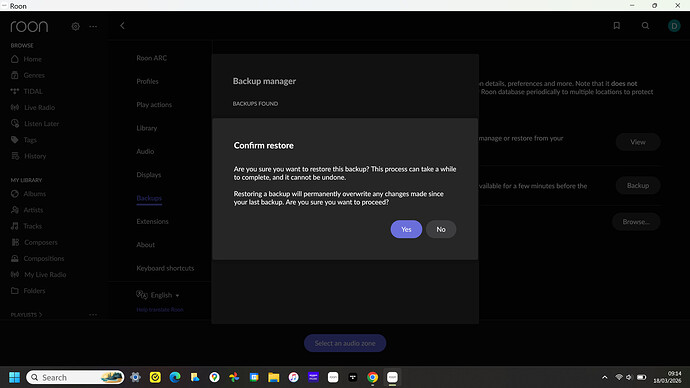Screen dimensions: 690x388
Task: Click the Windows taskbar Search box
Action: [x=75, y=377]
